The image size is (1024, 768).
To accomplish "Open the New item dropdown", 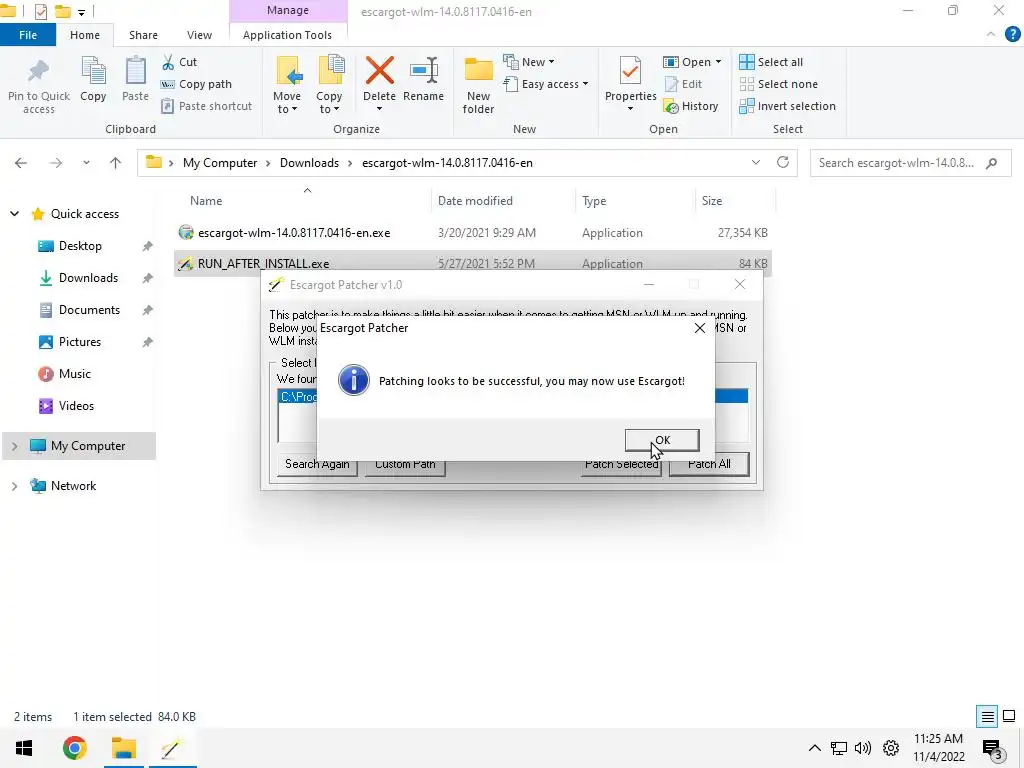I will click(529, 62).
